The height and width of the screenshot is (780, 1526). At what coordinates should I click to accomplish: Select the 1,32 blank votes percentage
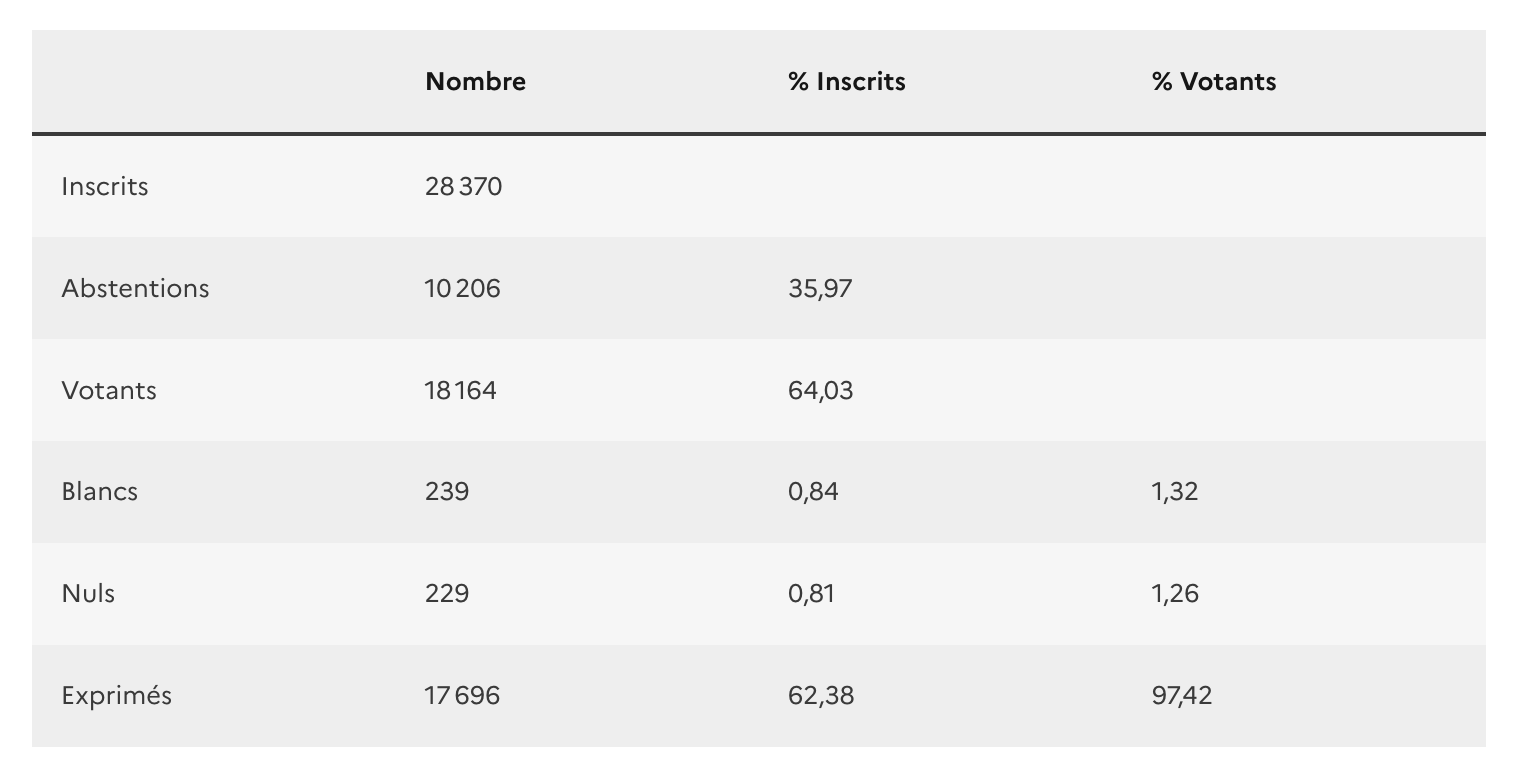[1174, 492]
